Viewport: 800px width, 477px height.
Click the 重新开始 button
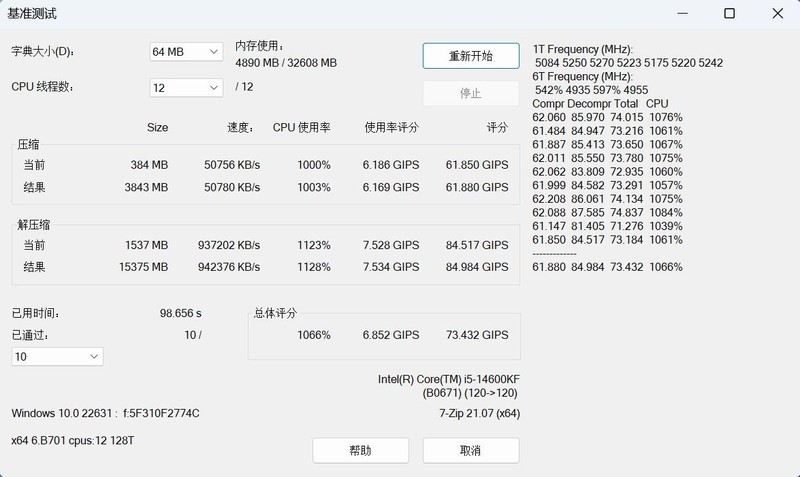471,56
